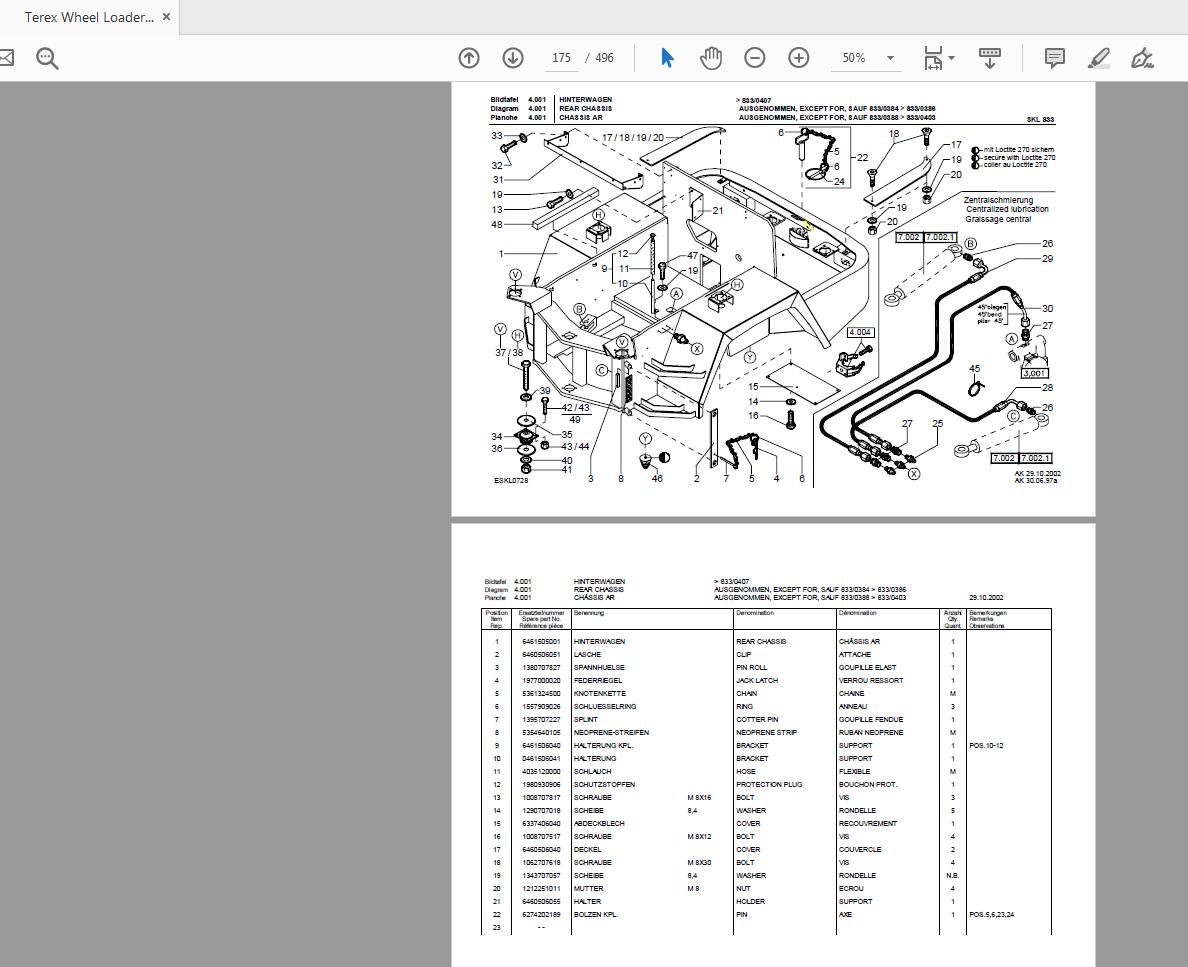Open the save file options dropdown
This screenshot has height=967, width=1188.
tap(934, 58)
